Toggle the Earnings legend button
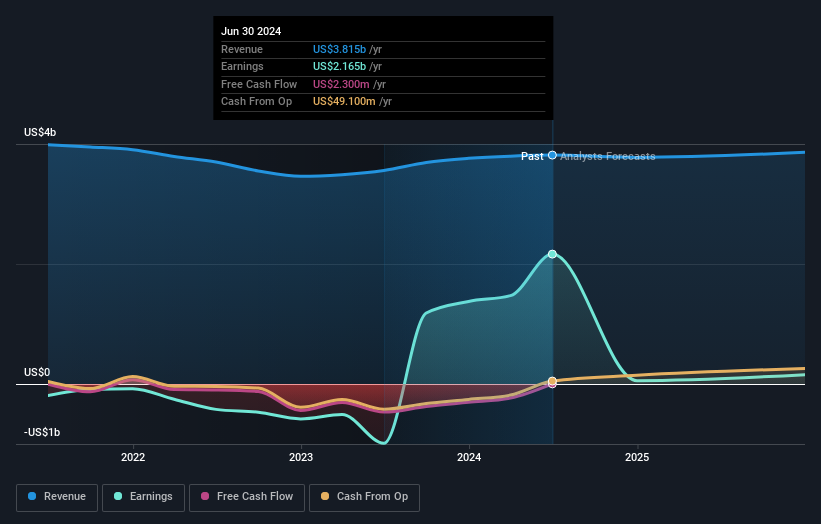The height and width of the screenshot is (524, 821). [143, 497]
